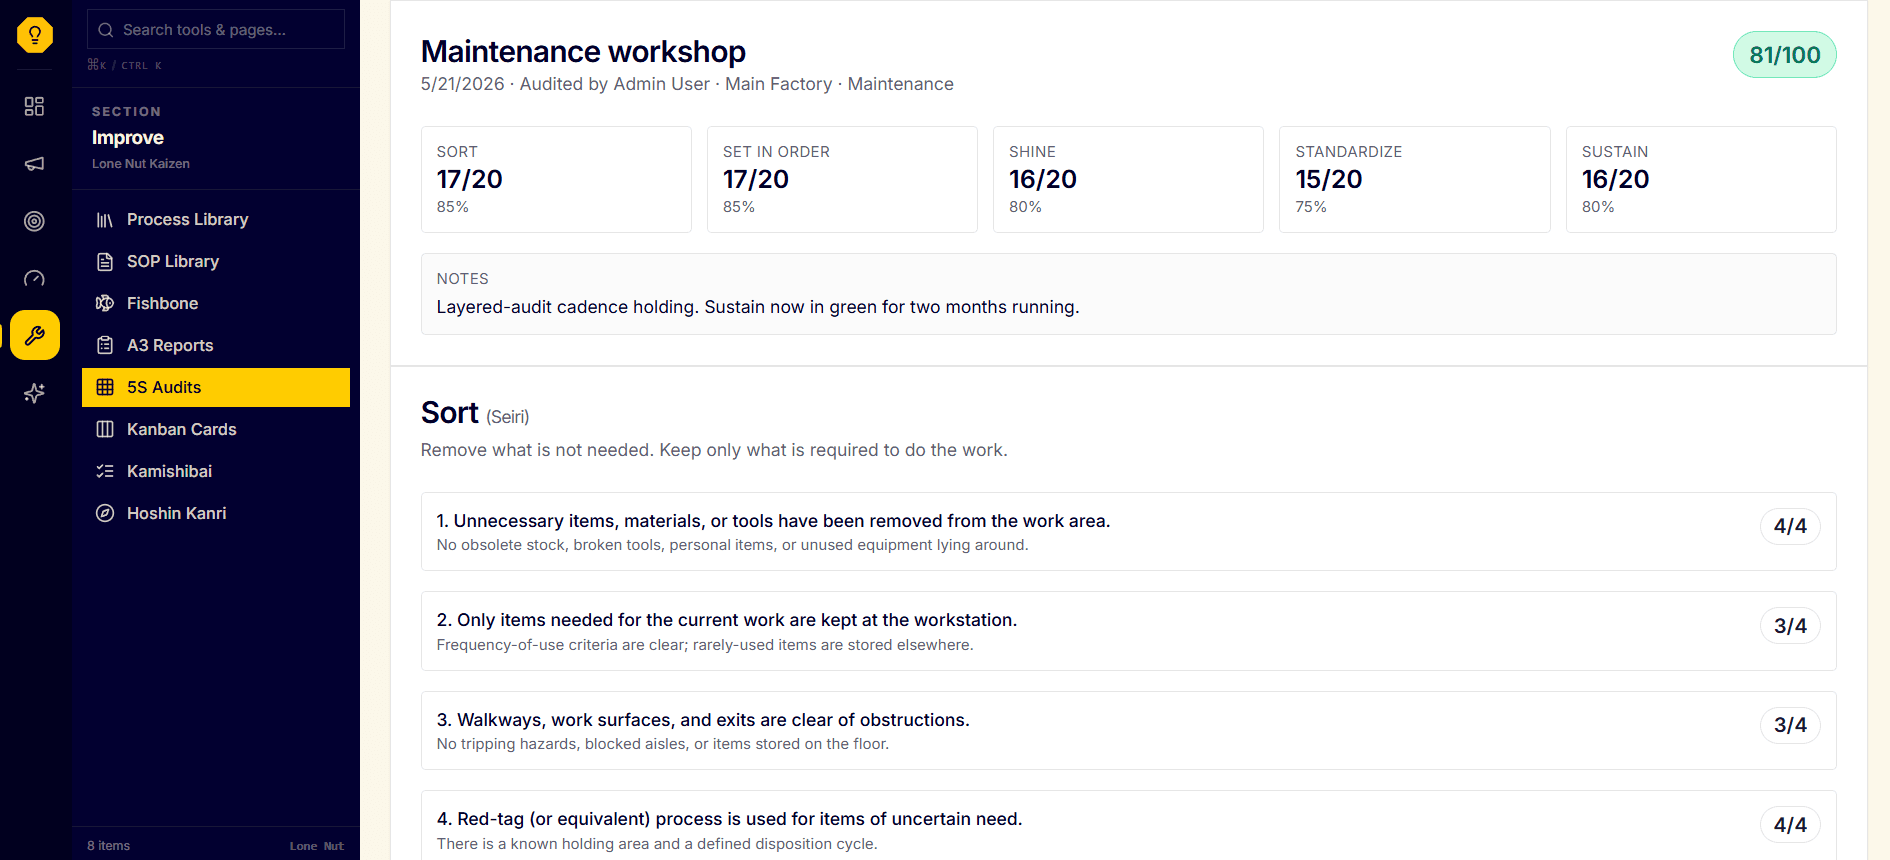Select the wrench Improve section icon

click(x=35, y=335)
